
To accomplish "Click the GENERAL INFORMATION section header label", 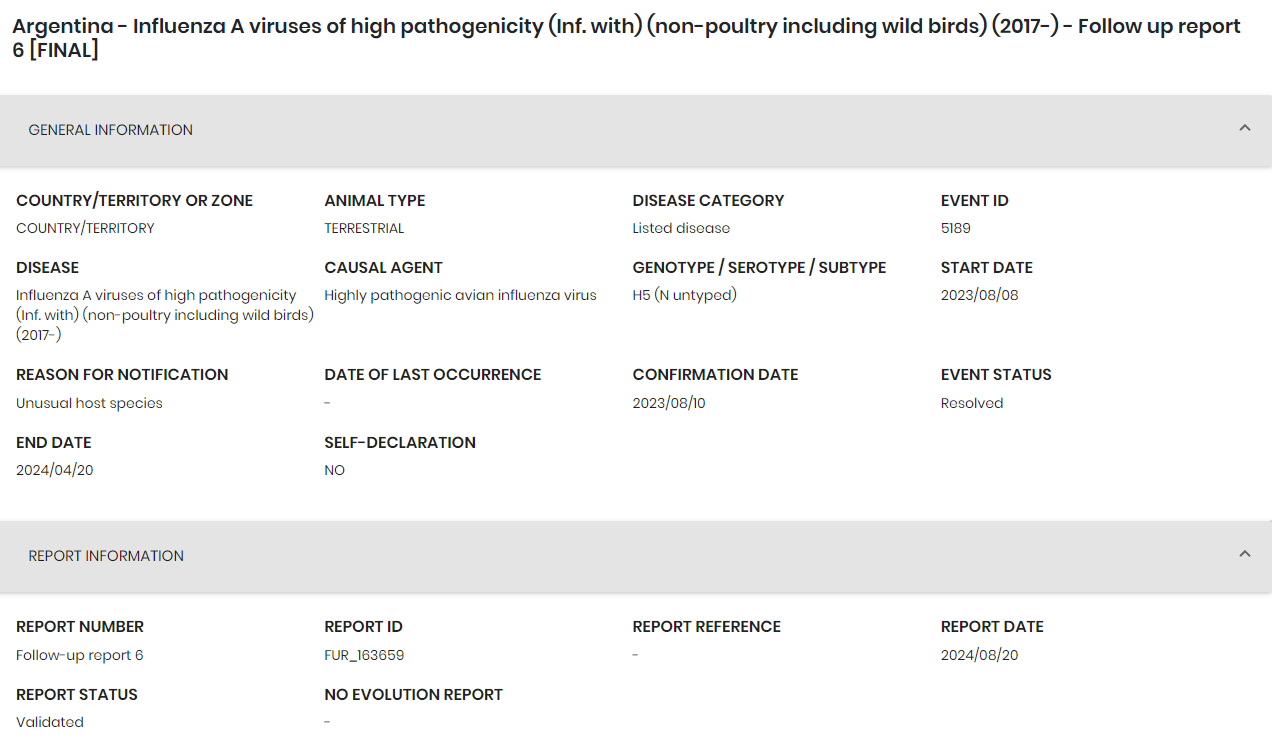I will point(110,130).
